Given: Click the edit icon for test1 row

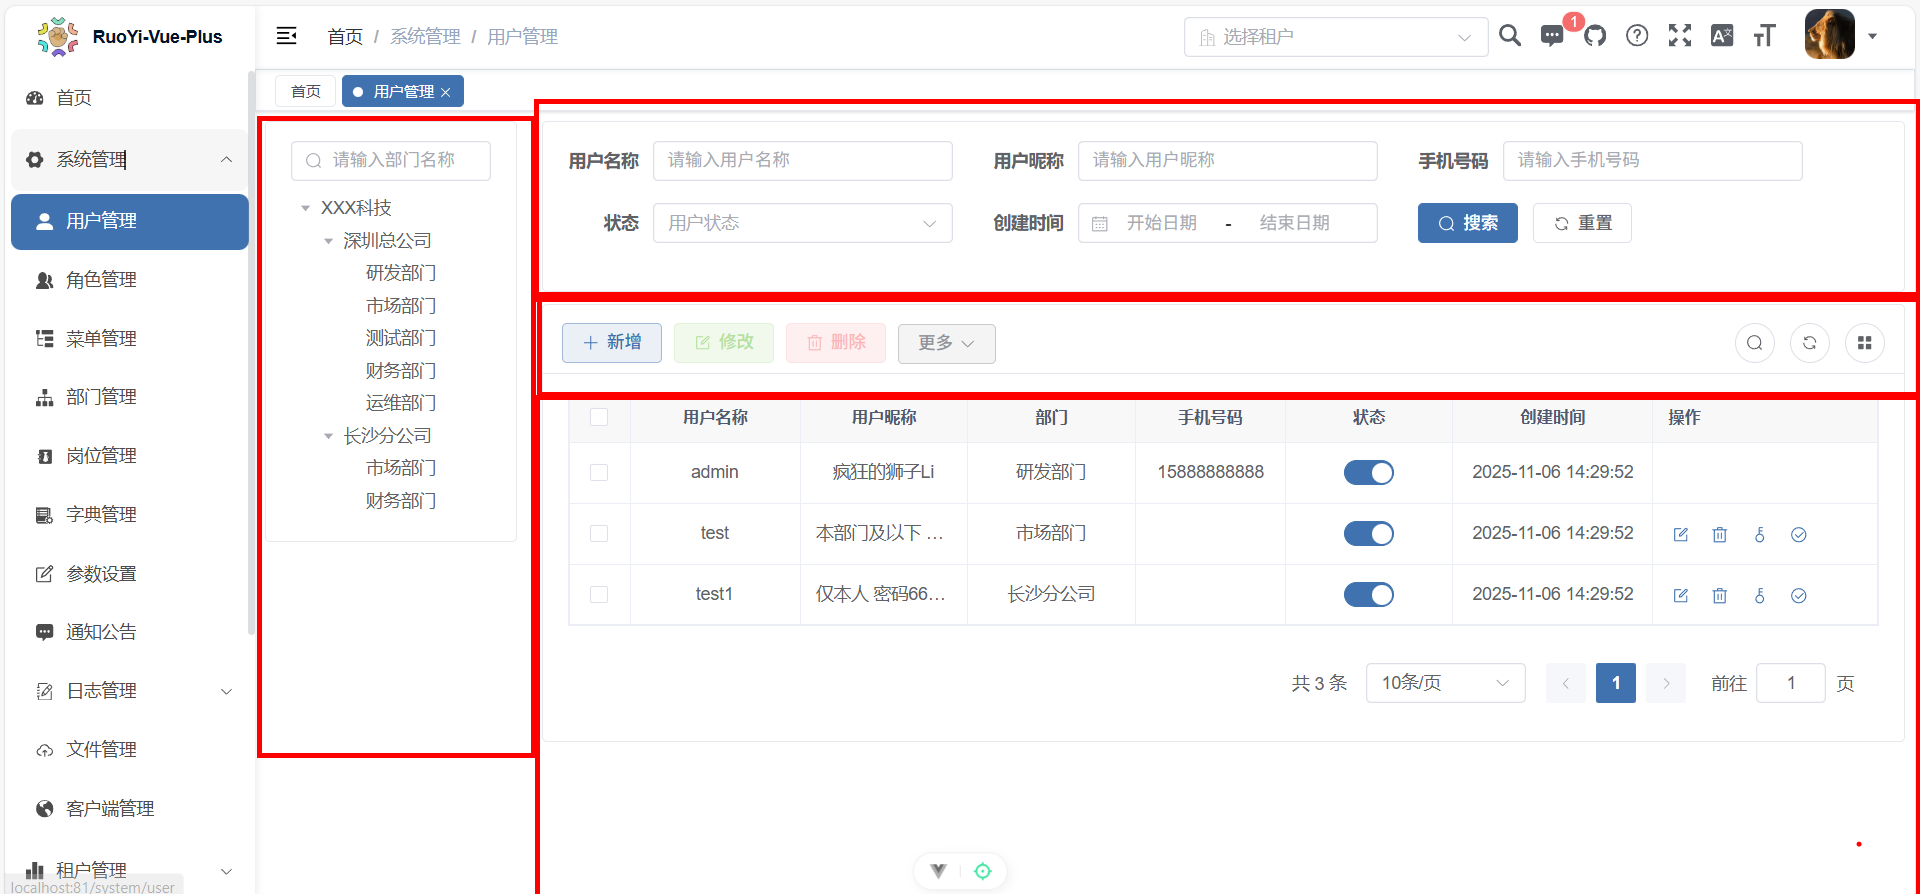Looking at the screenshot, I should (1681, 596).
